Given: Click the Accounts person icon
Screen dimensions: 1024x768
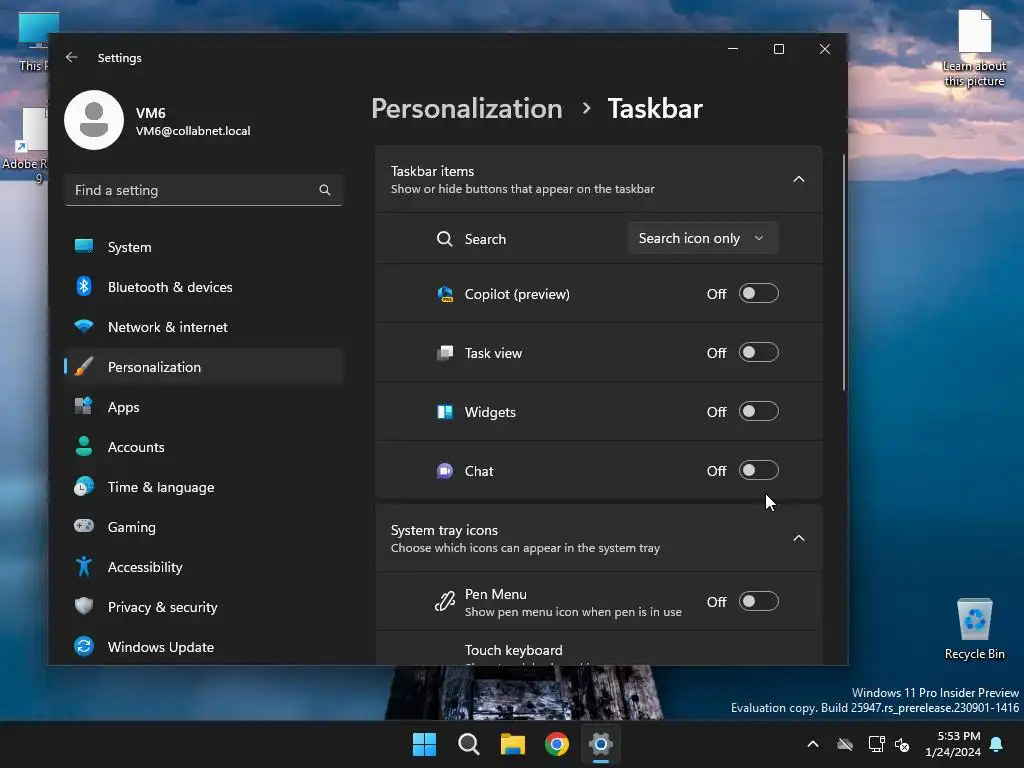Looking at the screenshot, I should coord(84,446).
